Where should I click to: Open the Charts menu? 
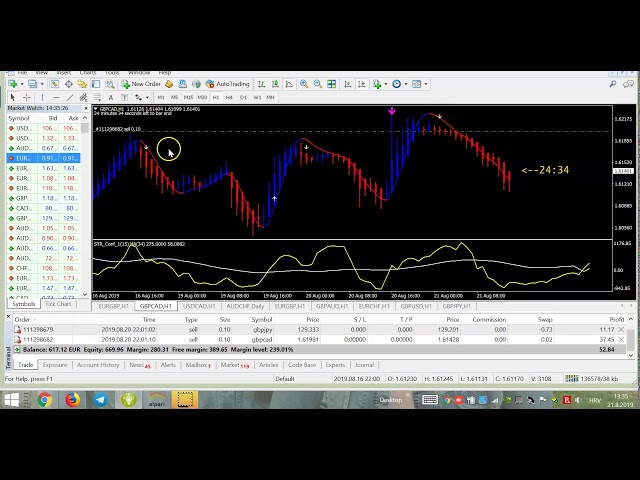88,73
